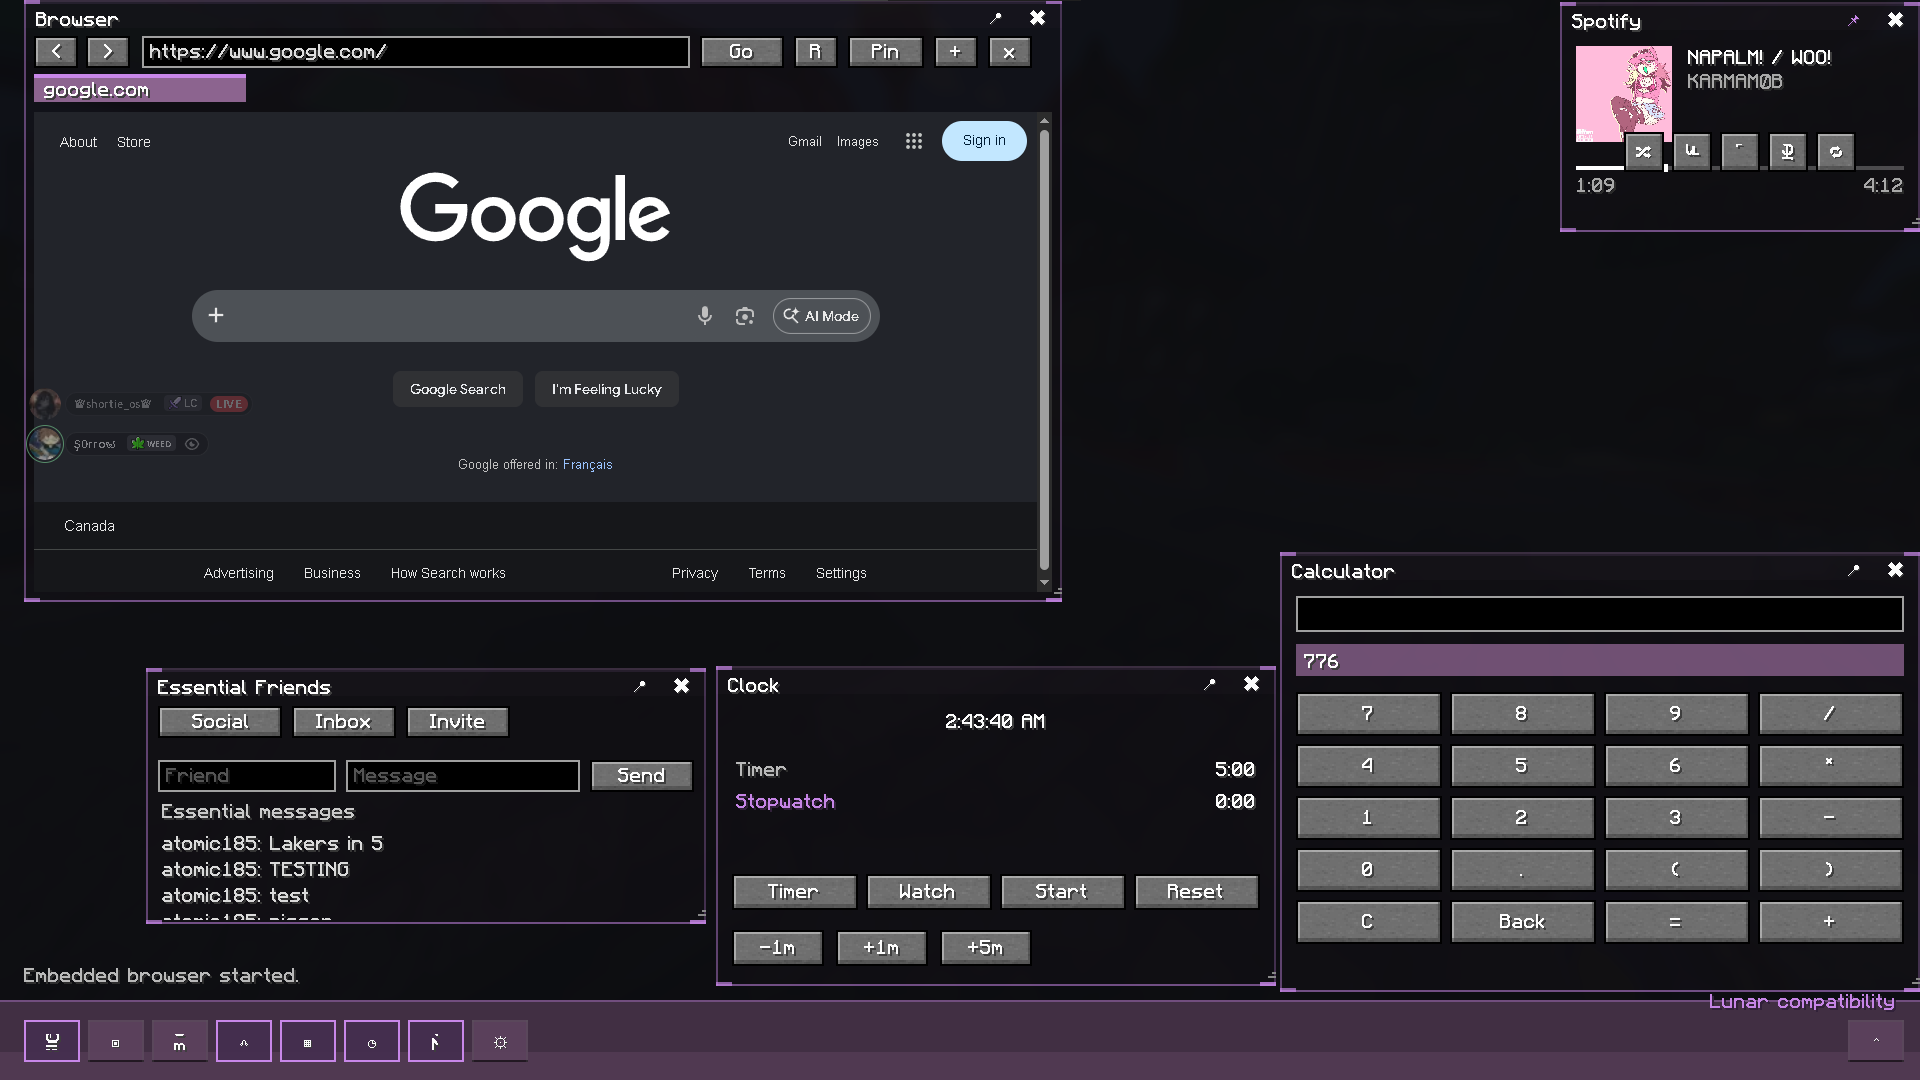The width and height of the screenshot is (1920, 1080).
Task: Toggle the Pin button in the browser toolbar
Action: pos(885,52)
